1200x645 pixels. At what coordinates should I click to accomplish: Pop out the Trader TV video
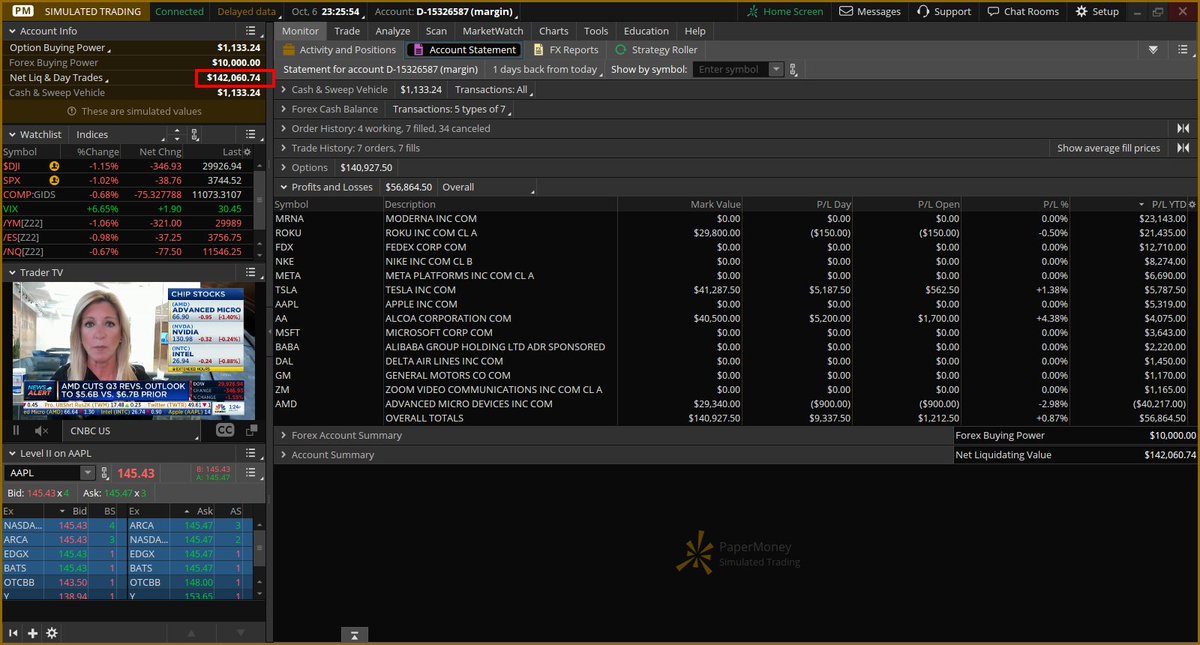click(x=250, y=430)
